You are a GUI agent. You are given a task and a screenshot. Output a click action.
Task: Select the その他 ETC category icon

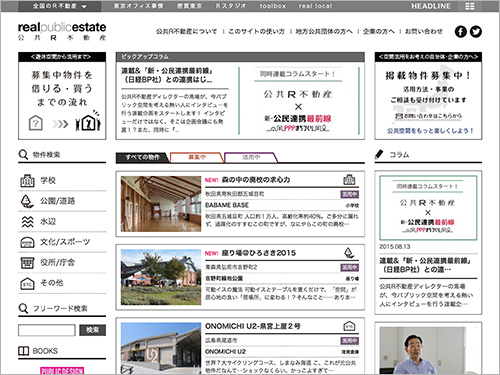click(27, 284)
